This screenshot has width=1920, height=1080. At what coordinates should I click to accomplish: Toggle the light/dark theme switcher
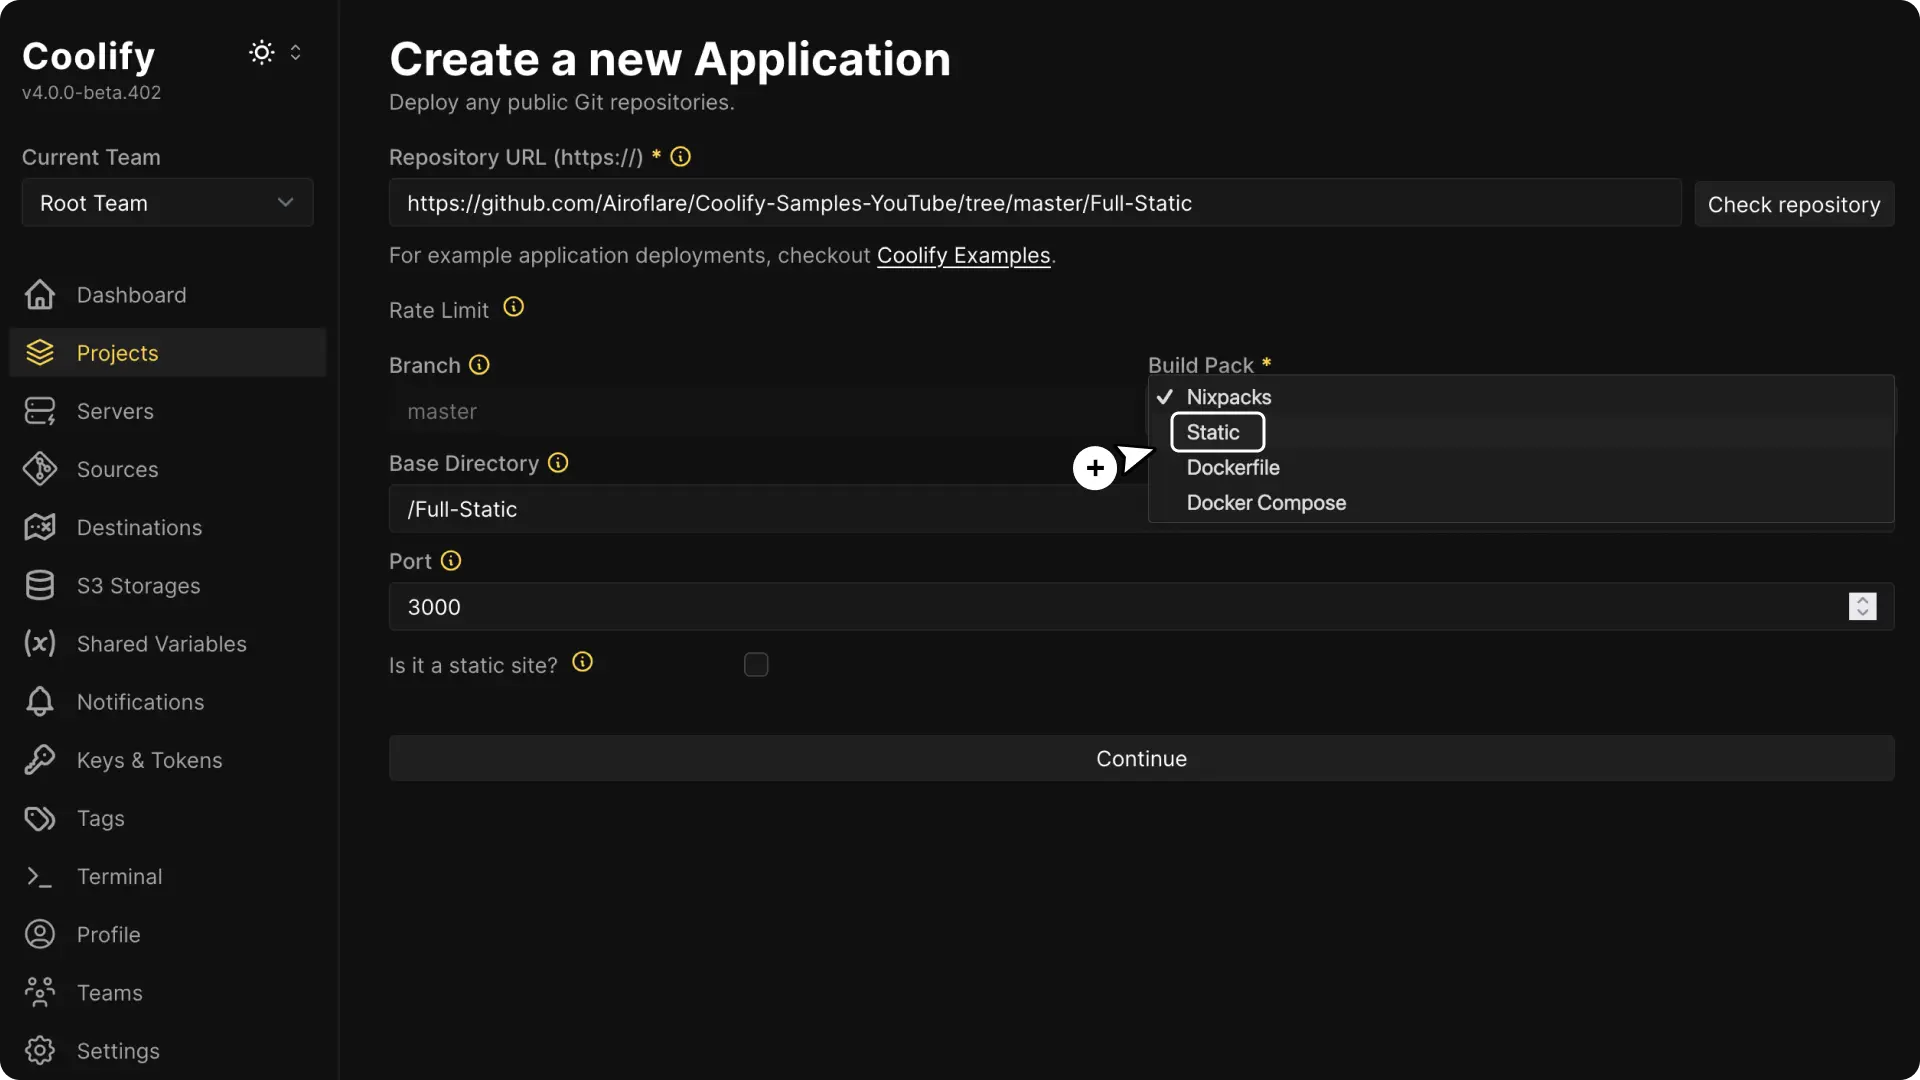coord(261,52)
